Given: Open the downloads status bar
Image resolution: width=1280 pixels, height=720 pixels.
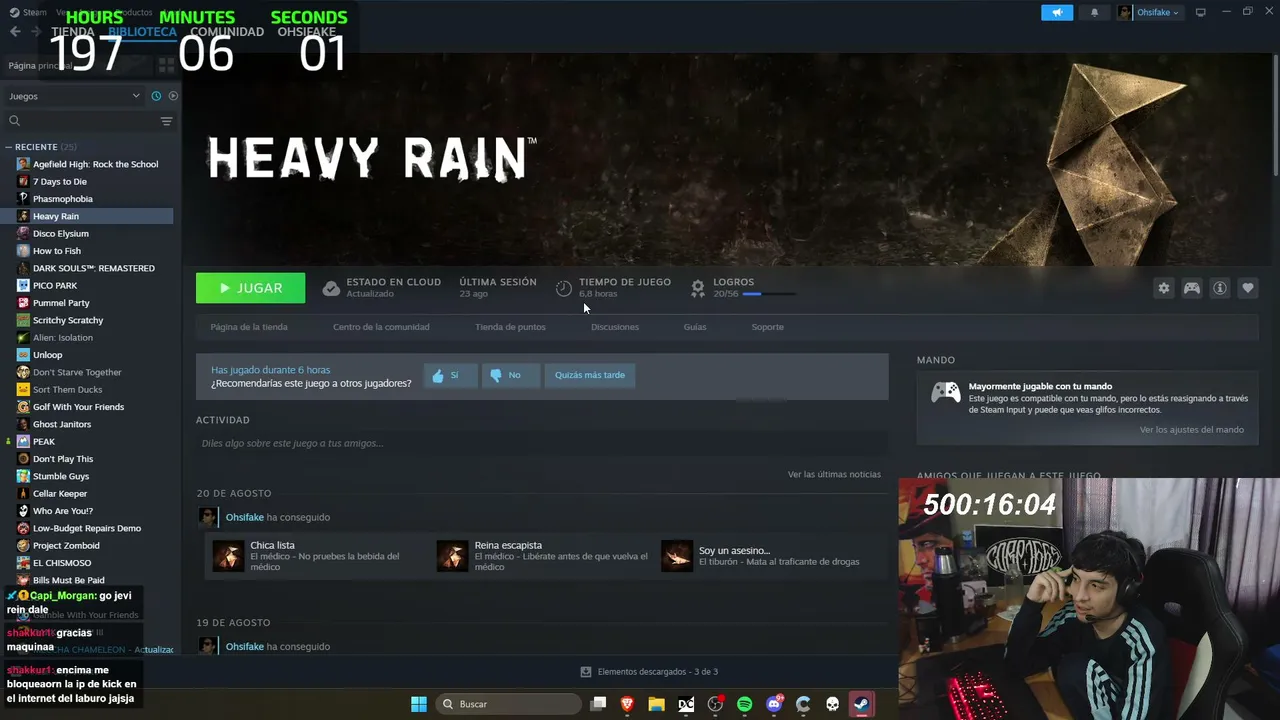Looking at the screenshot, I should point(650,672).
